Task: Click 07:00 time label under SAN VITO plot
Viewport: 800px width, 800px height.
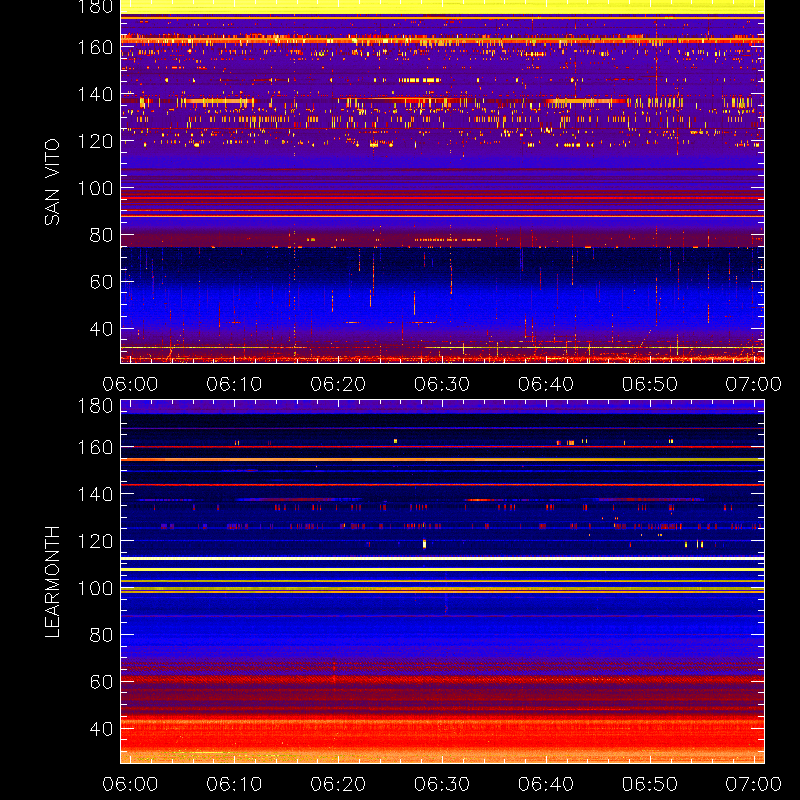Action: (x=754, y=384)
